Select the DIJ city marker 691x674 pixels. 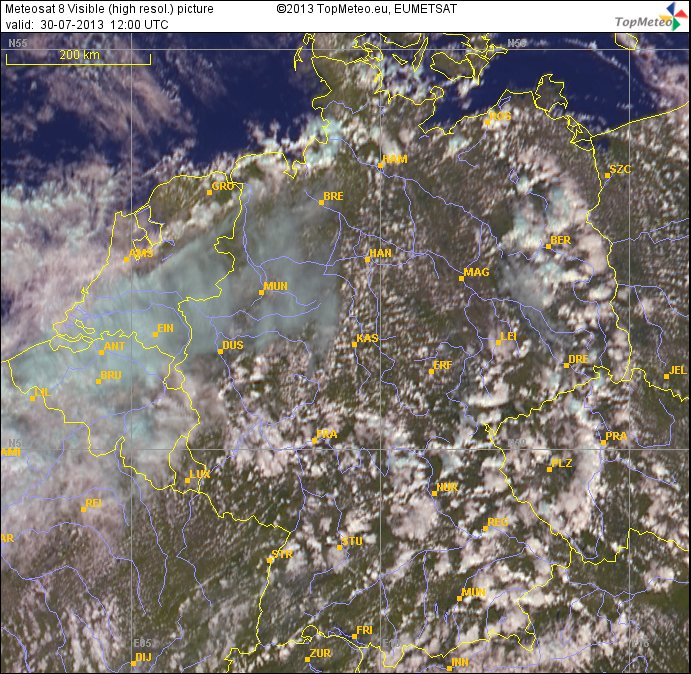[133, 663]
